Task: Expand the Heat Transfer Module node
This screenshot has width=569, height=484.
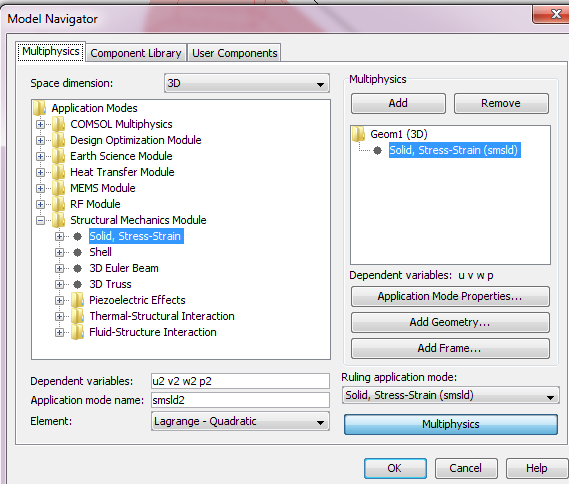Action: (x=40, y=172)
